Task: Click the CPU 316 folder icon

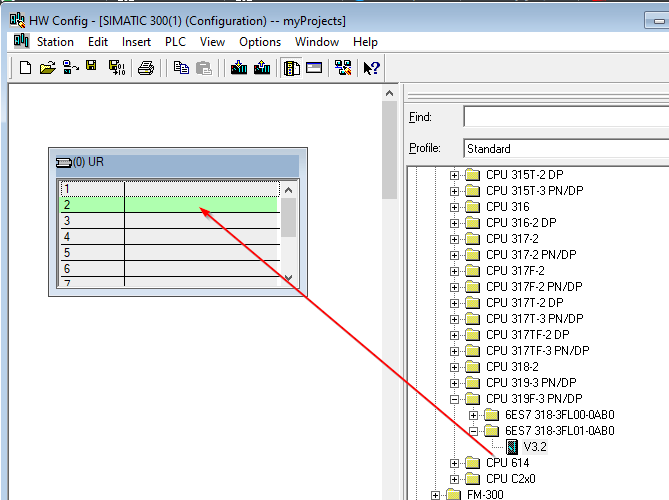Action: point(472,207)
